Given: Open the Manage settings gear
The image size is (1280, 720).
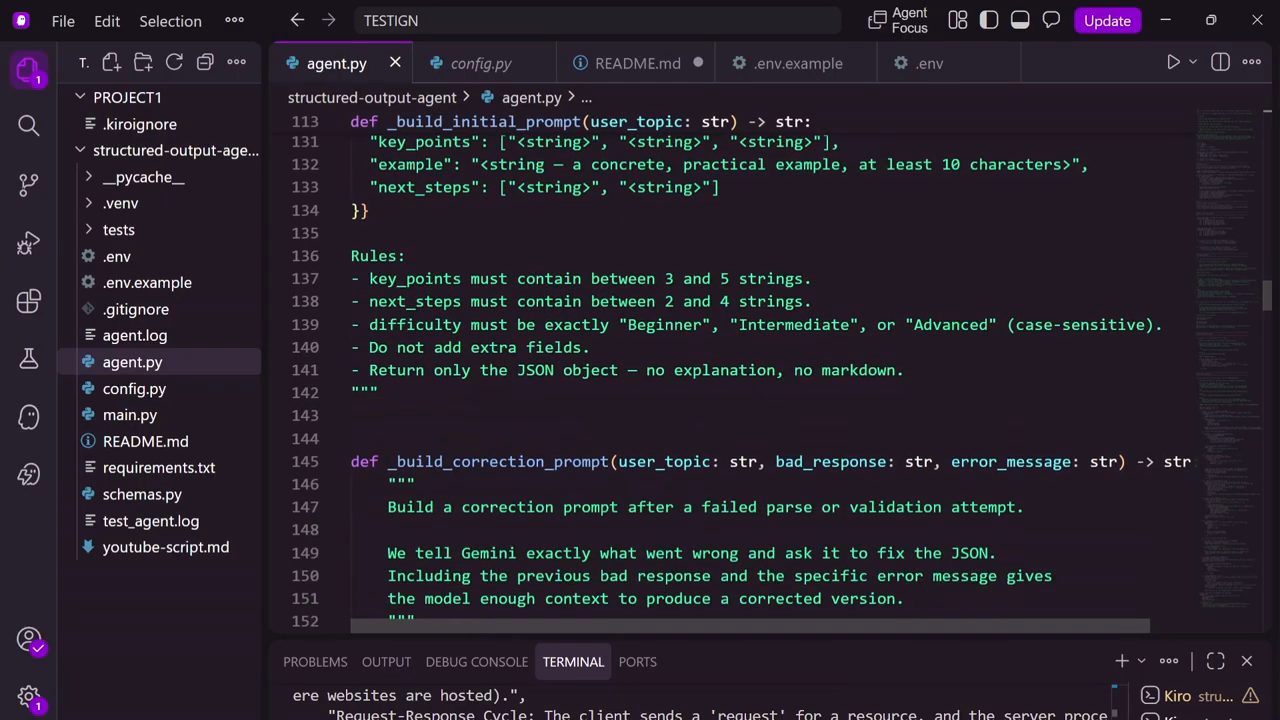Looking at the screenshot, I should (x=28, y=697).
